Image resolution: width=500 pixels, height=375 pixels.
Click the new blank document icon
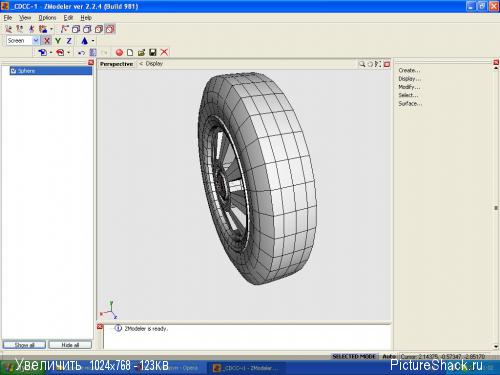[130, 52]
